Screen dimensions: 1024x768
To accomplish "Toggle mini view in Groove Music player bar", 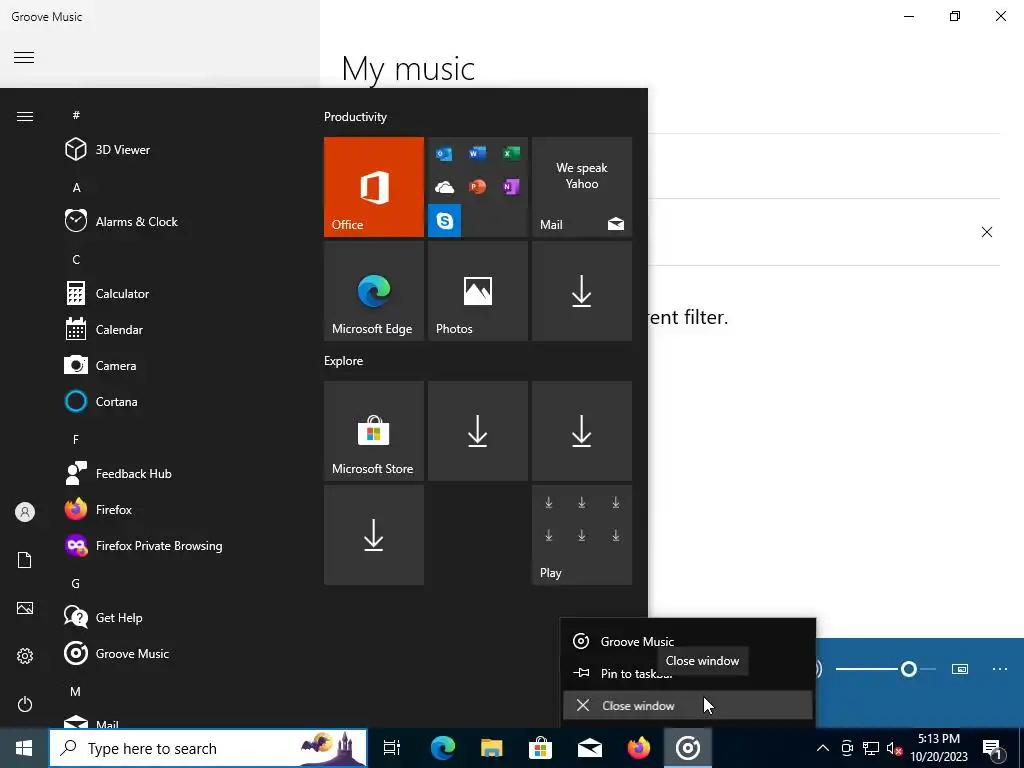I will (959, 669).
